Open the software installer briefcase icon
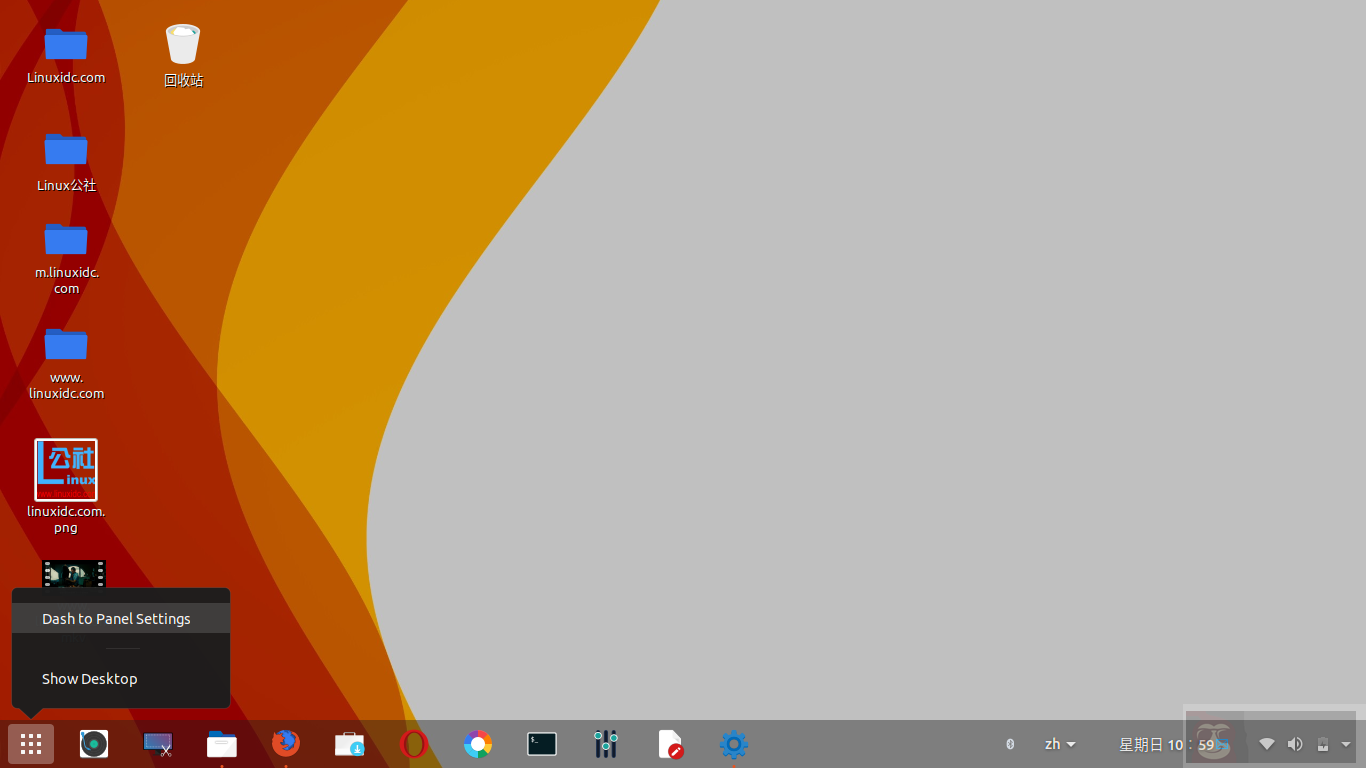1366x768 pixels. [x=349, y=744]
